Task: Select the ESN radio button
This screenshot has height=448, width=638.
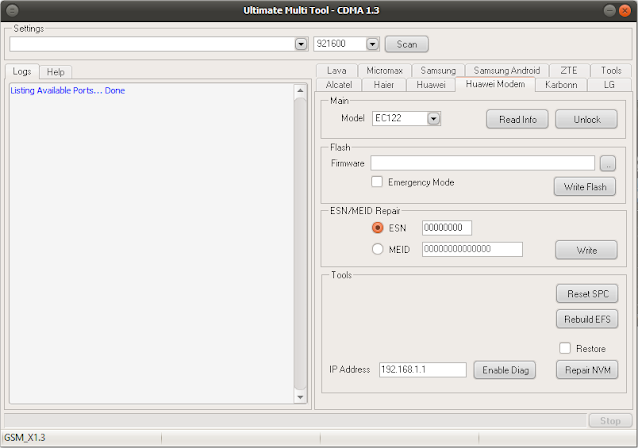Action: pyautogui.click(x=378, y=227)
